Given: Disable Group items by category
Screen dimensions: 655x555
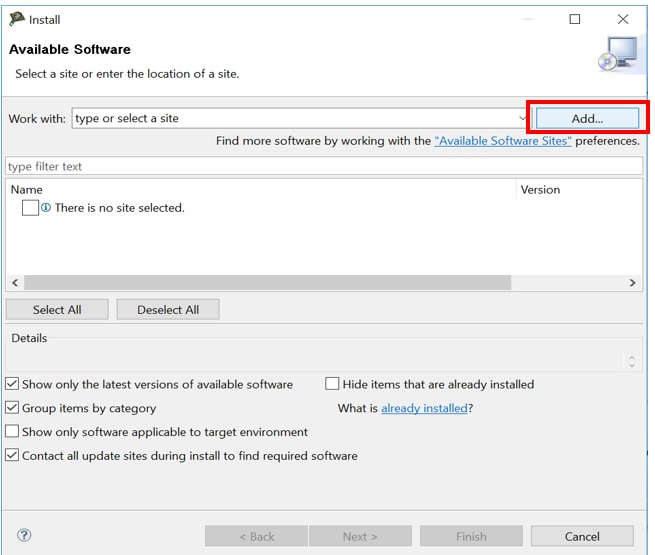Looking at the screenshot, I should 12,408.
